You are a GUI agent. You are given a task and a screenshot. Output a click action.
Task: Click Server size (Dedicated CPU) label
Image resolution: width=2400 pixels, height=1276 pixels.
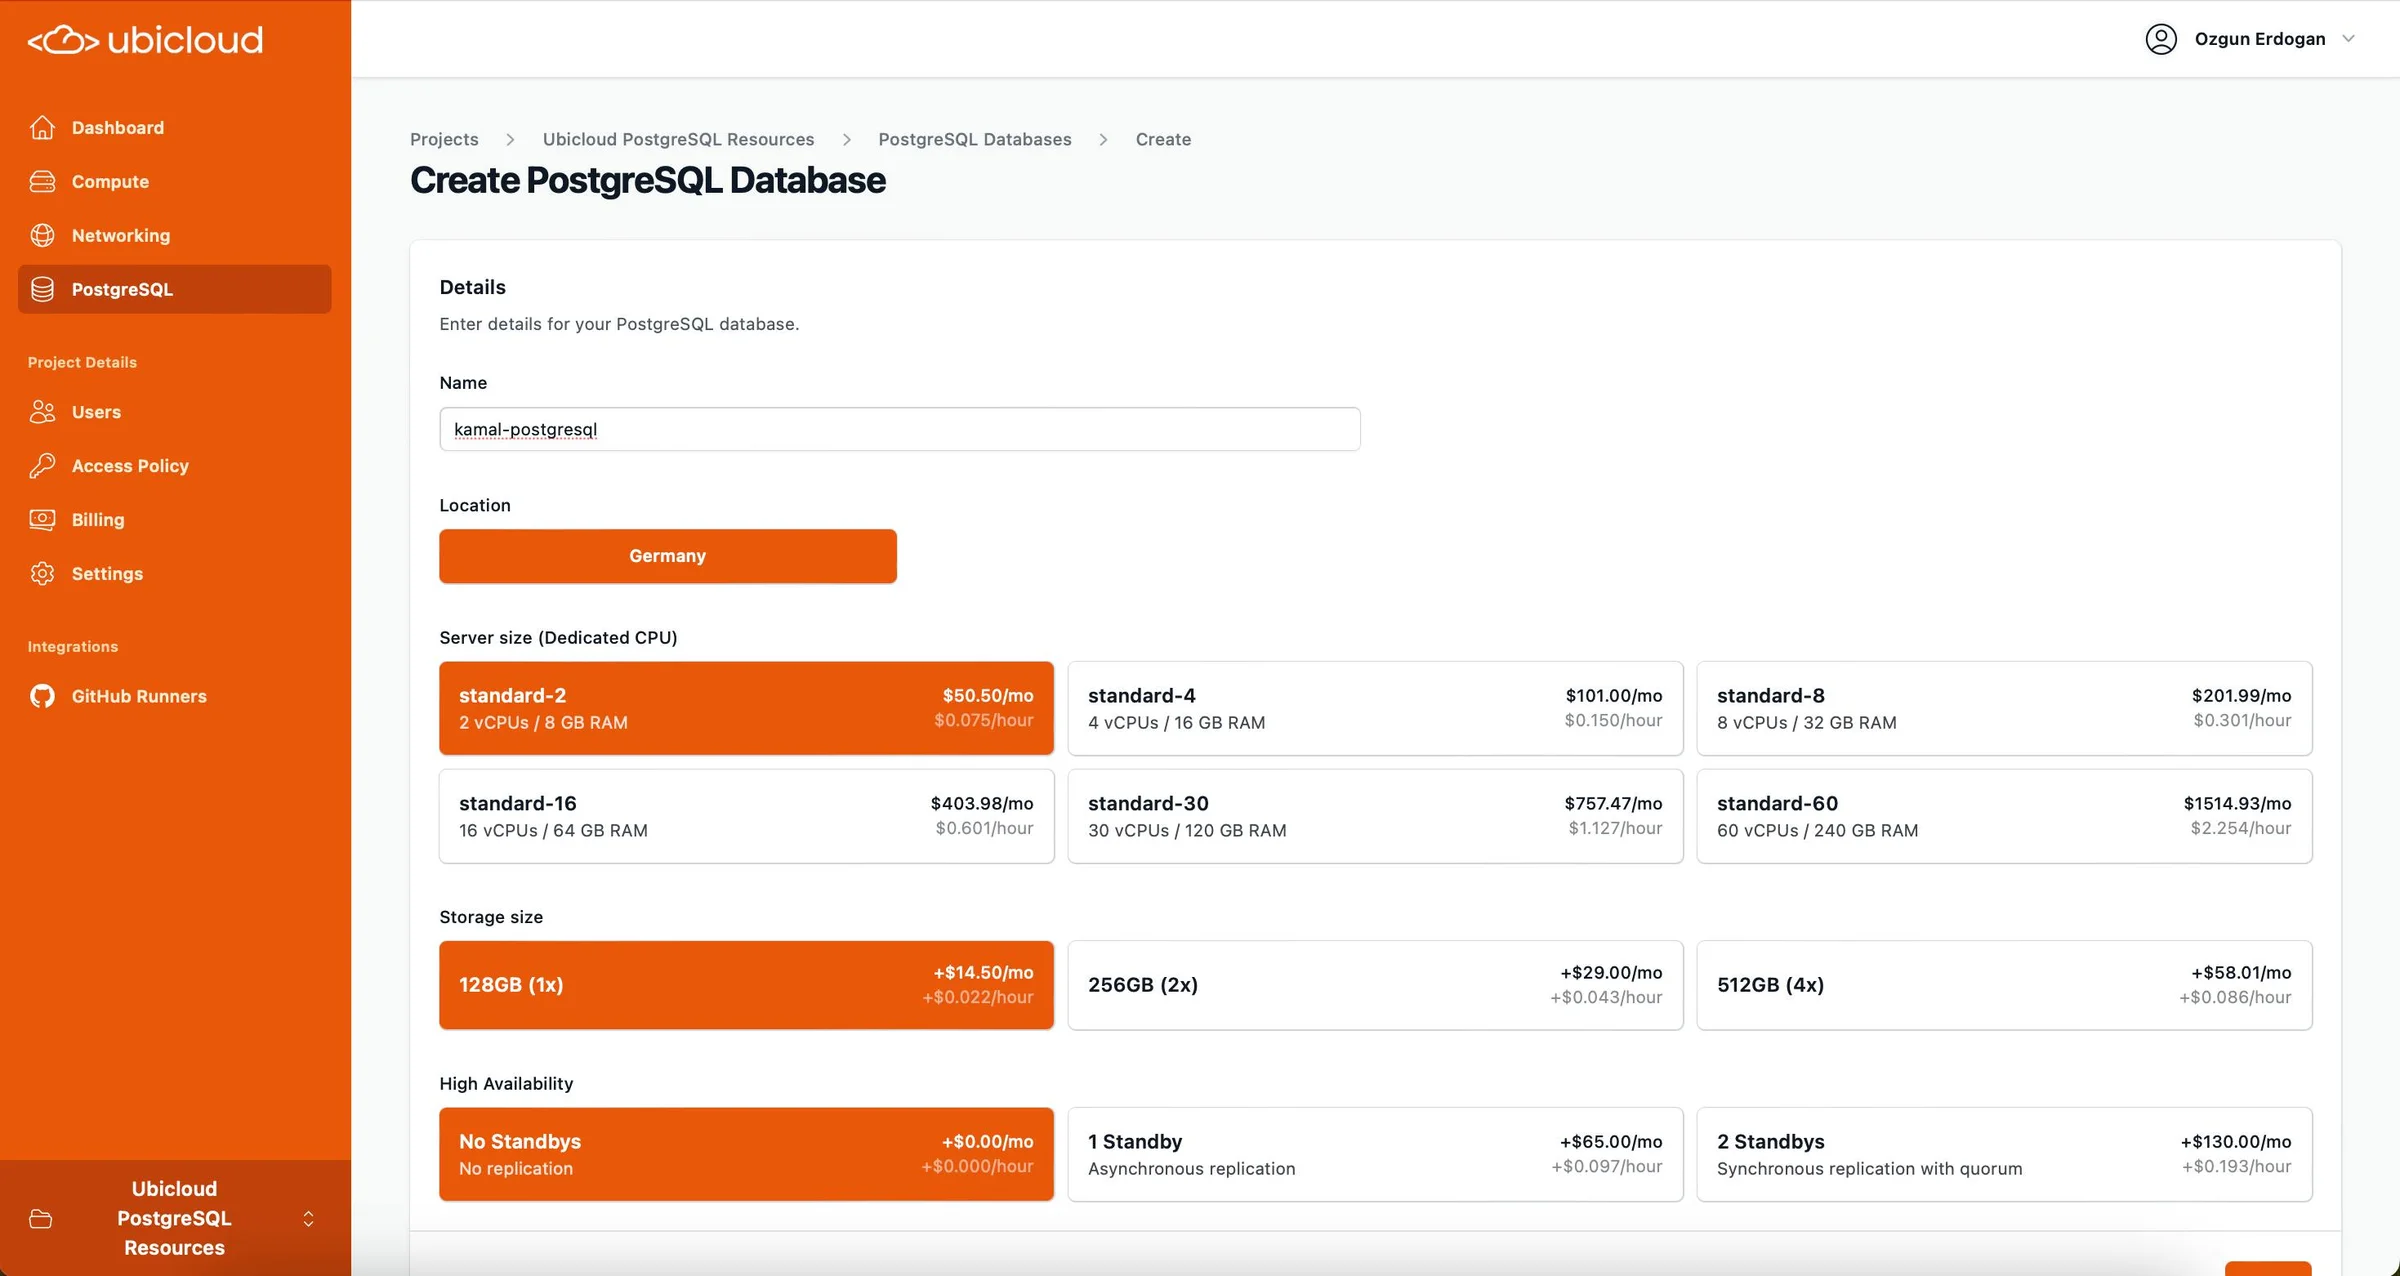[x=558, y=637]
